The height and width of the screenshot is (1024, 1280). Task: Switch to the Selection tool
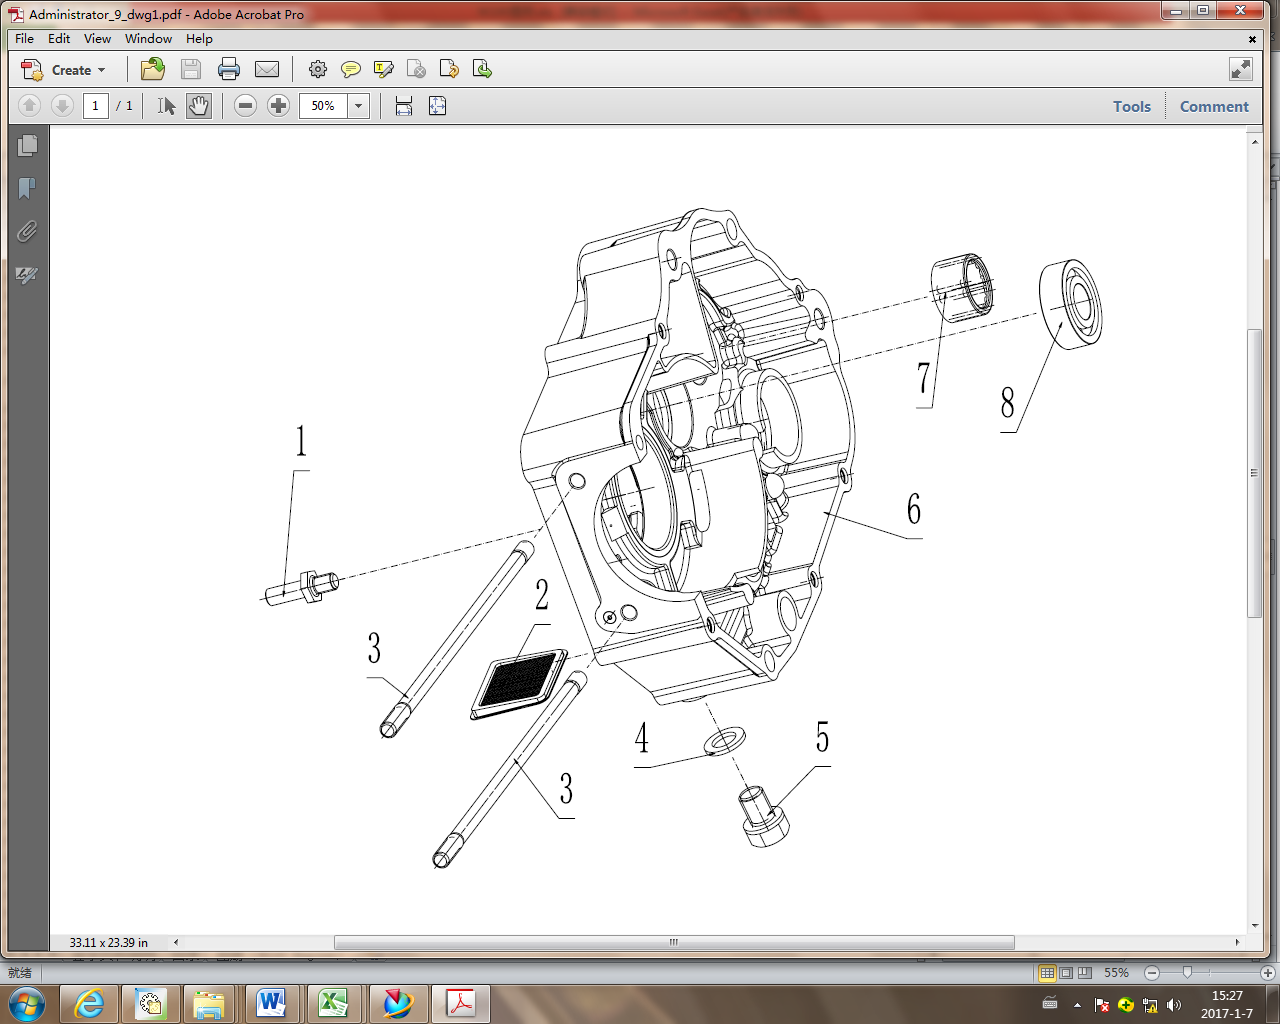point(166,105)
